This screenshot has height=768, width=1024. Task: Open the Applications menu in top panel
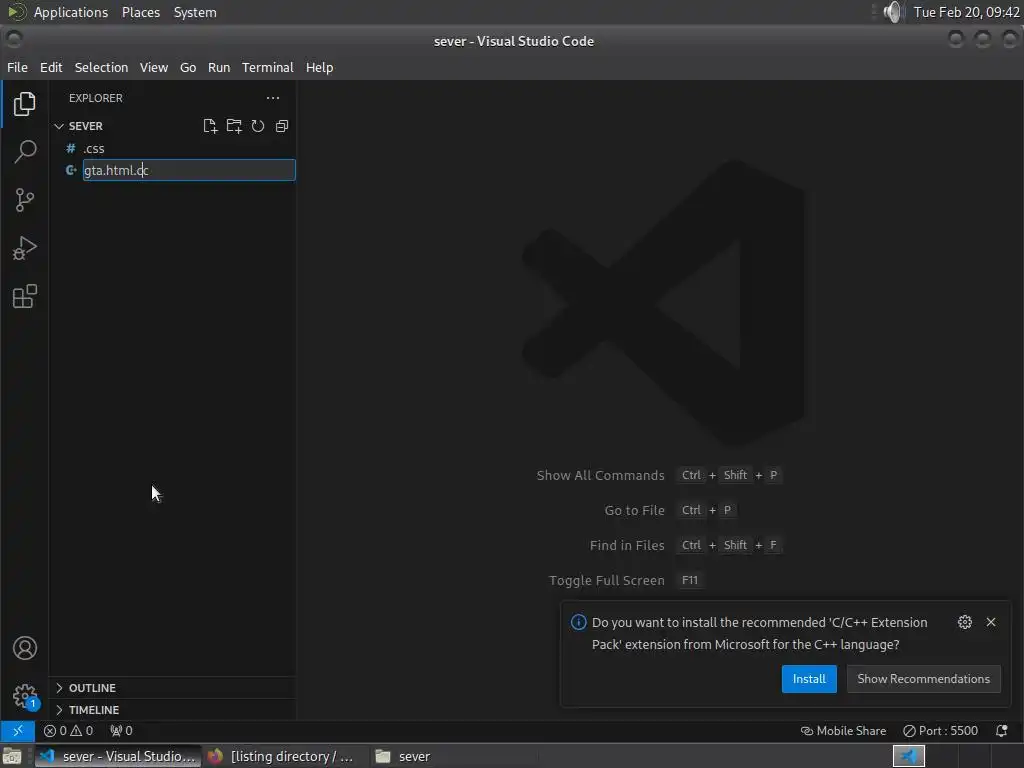[71, 12]
